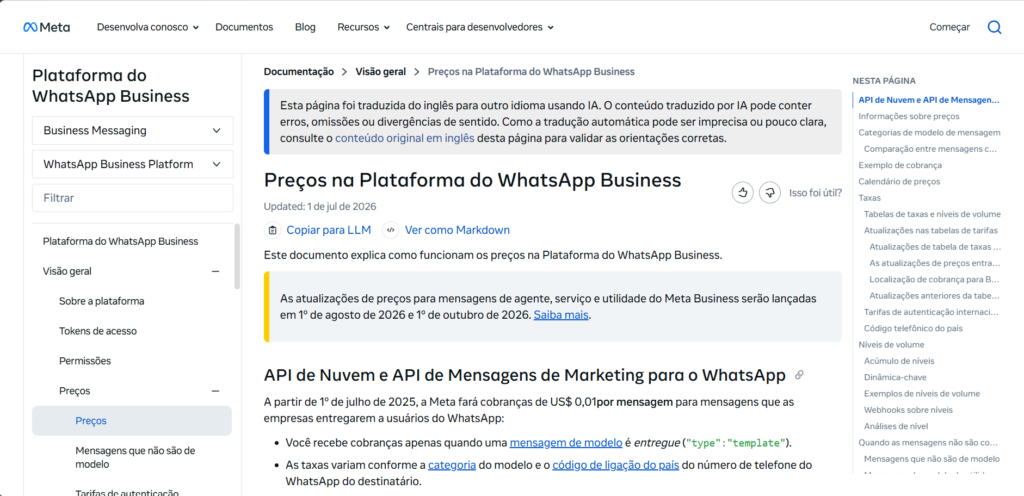The height and width of the screenshot is (496, 1024).
Task: Jump to Calendário de preços section
Action: 899,181
